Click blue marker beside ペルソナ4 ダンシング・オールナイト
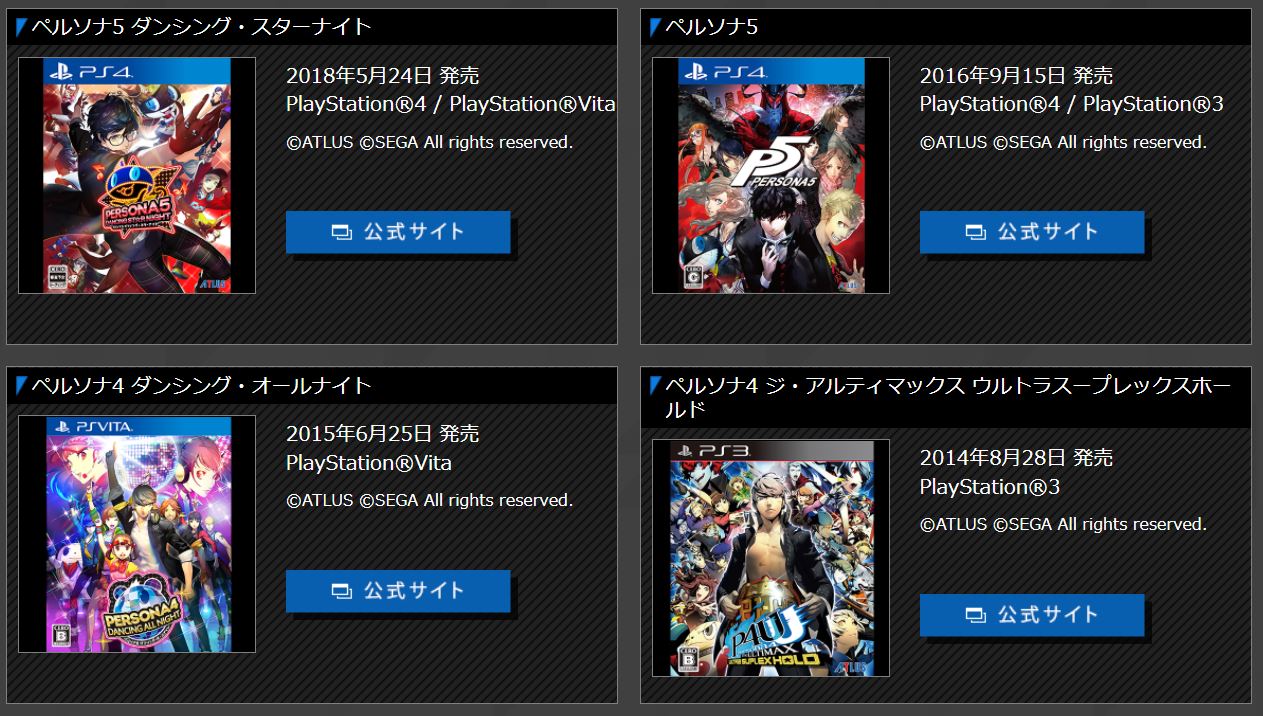This screenshot has height=716, width=1263. point(22,385)
